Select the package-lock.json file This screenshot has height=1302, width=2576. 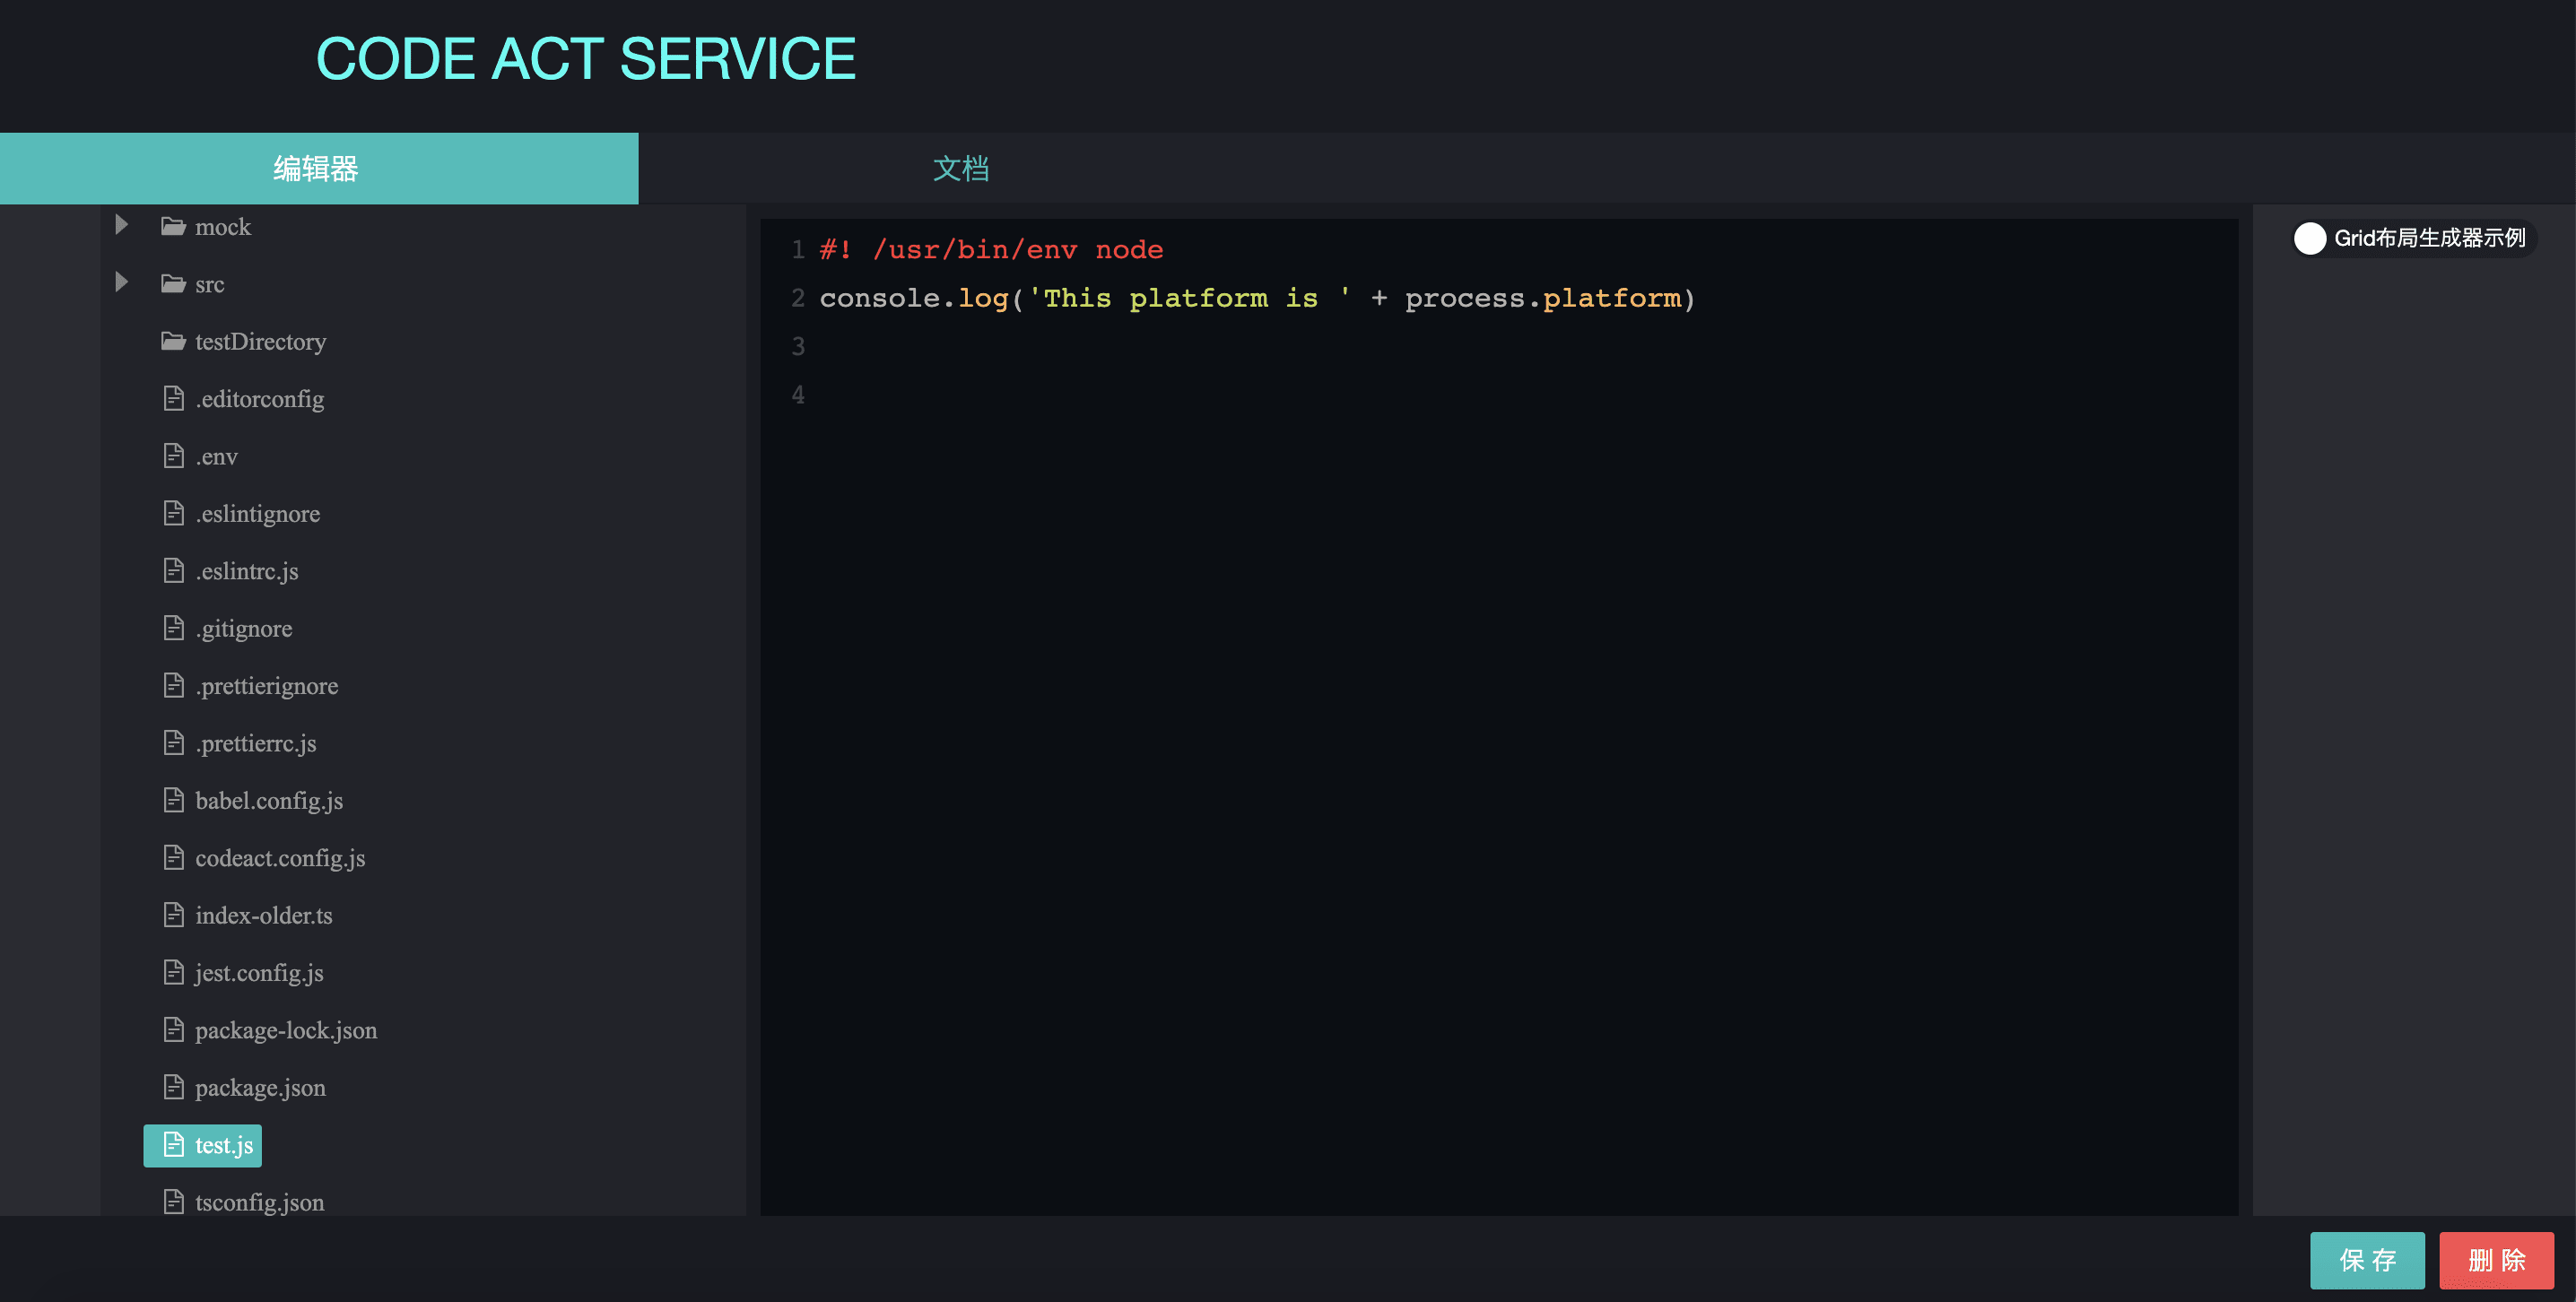coord(285,1029)
